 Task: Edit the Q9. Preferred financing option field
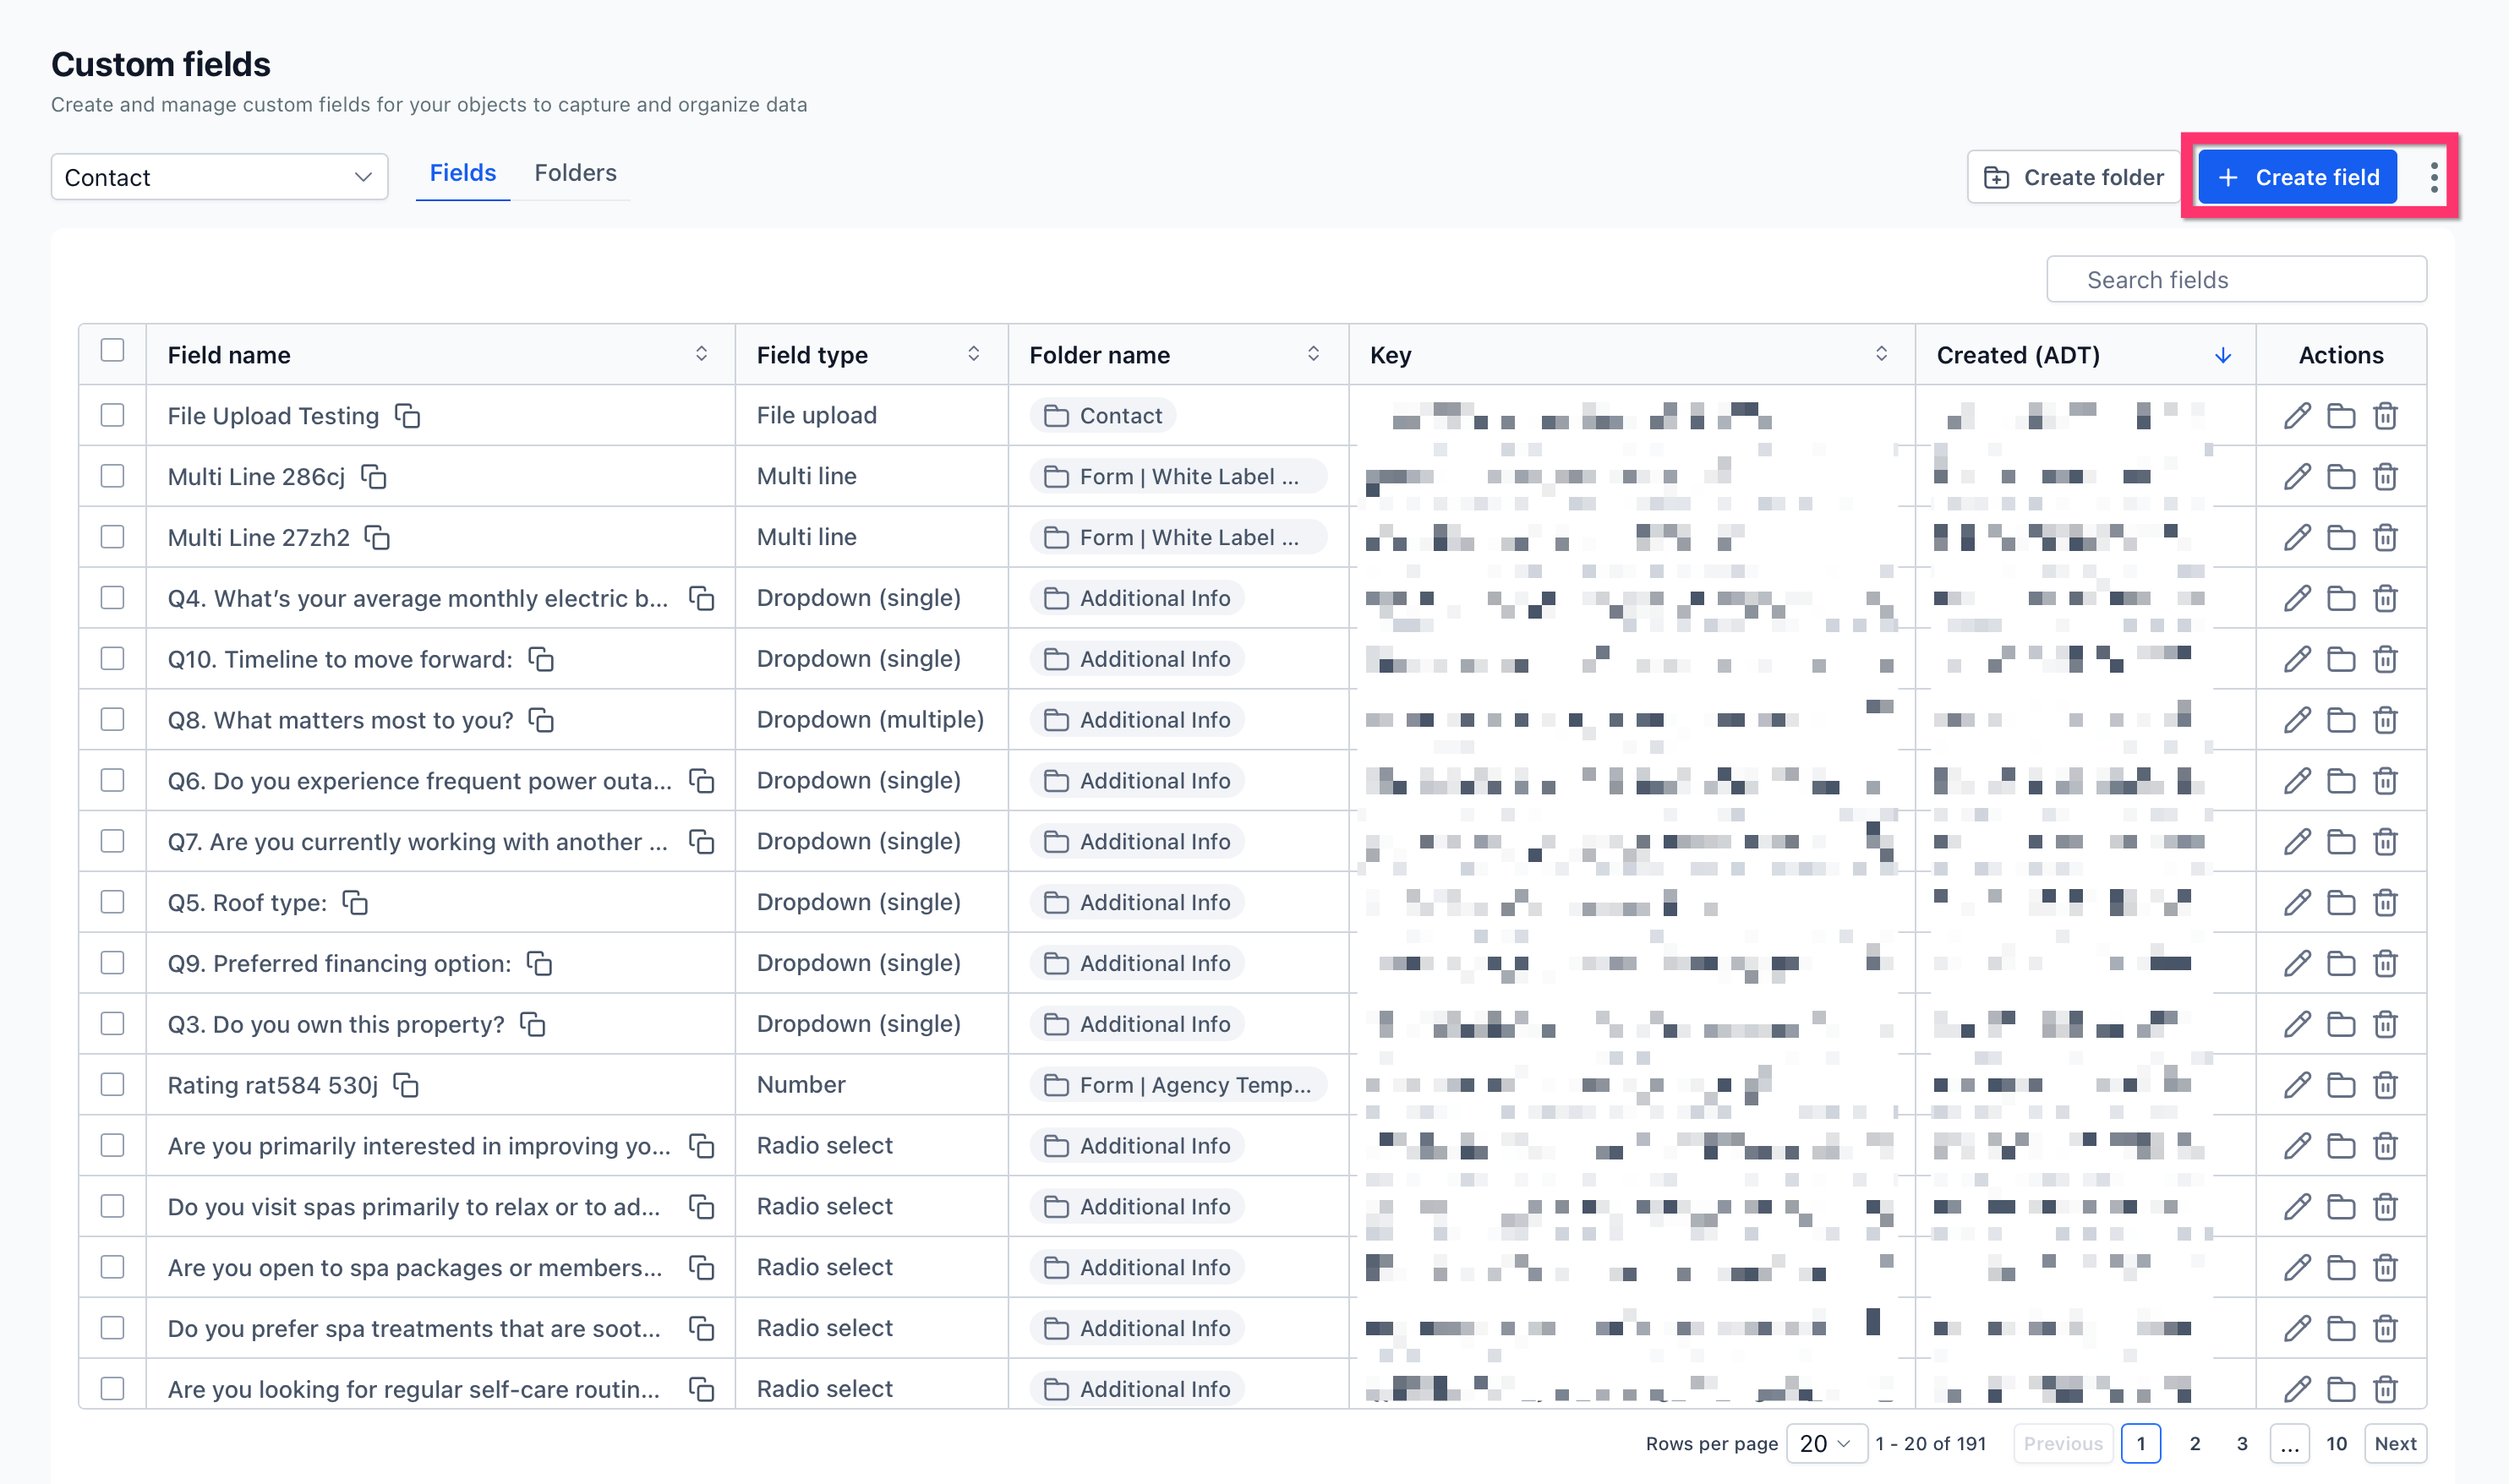(x=2296, y=963)
